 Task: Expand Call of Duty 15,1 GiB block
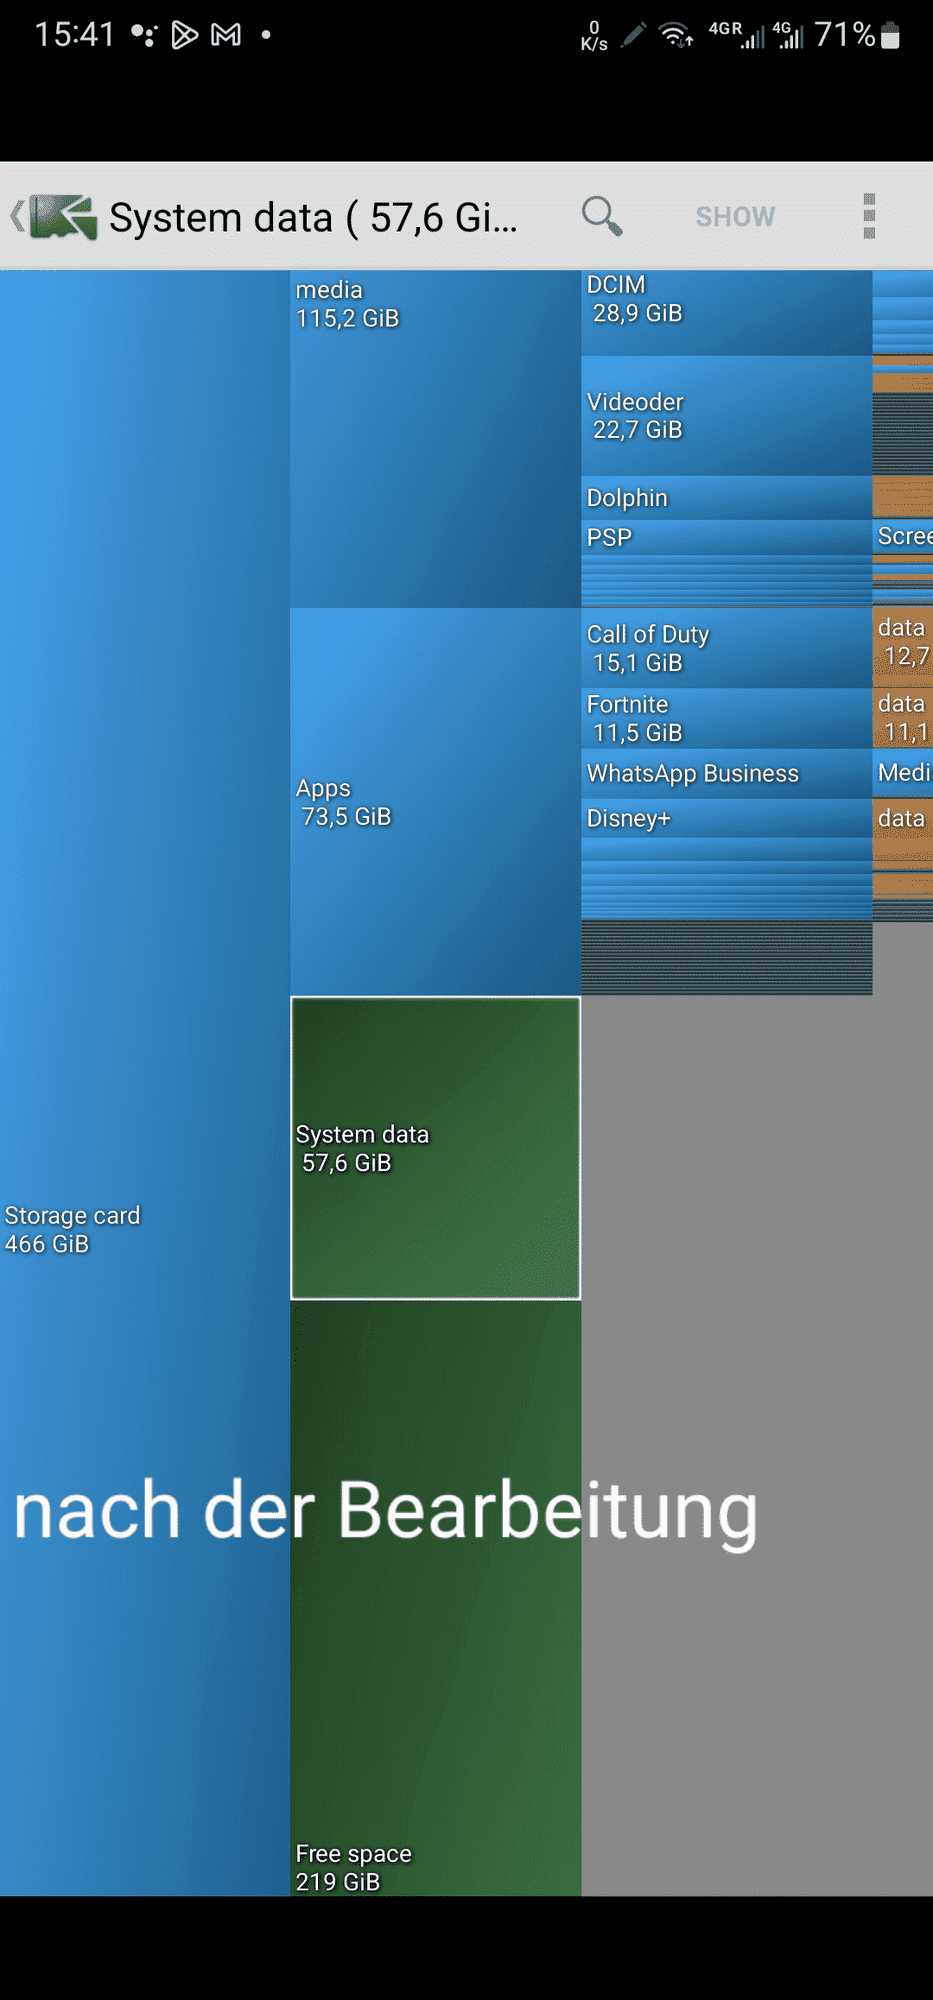click(x=726, y=648)
